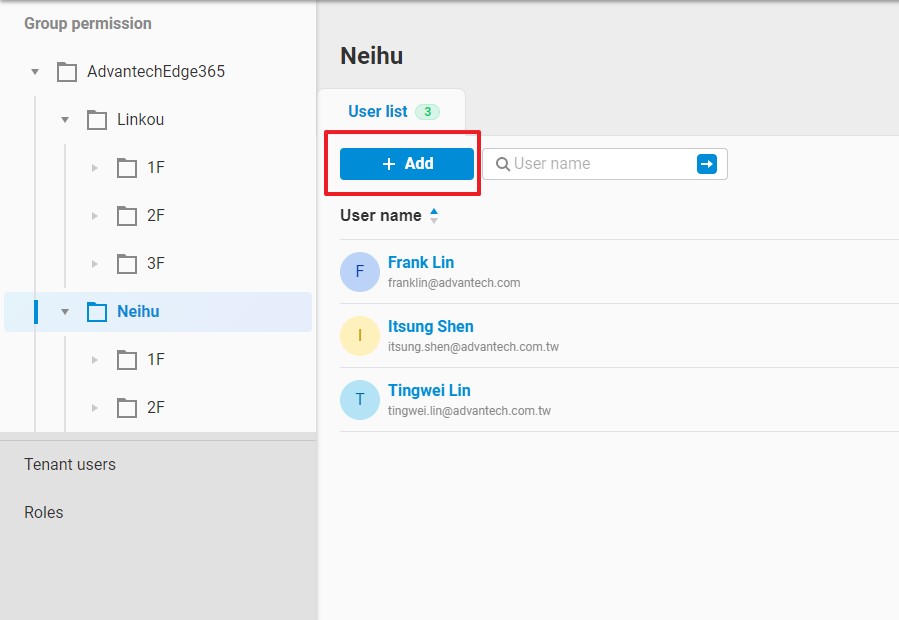Viewport: 899px width, 620px height.
Task: Click Frank Lin's avatar circle
Action: (359, 271)
